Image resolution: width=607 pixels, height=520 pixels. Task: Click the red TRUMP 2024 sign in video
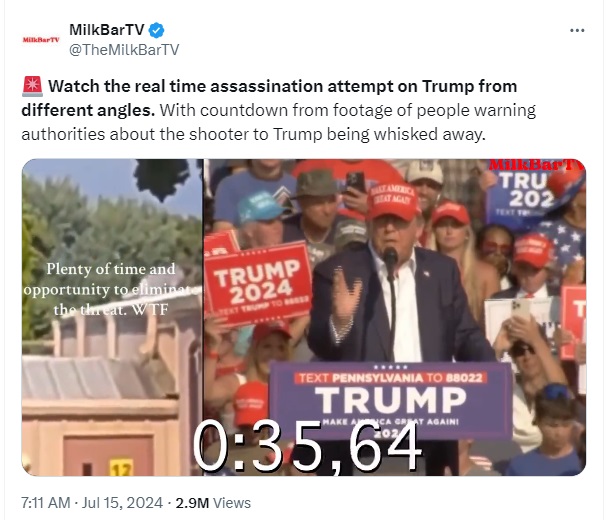pos(259,284)
